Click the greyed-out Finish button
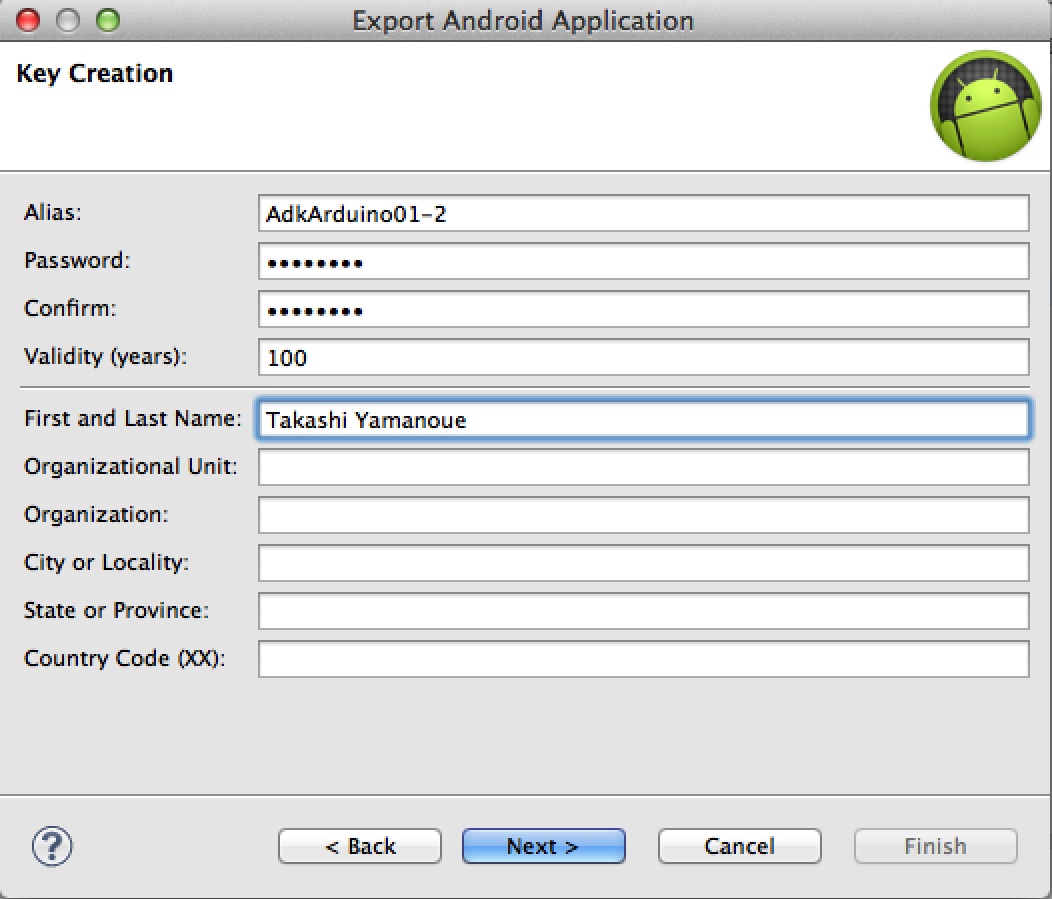The height and width of the screenshot is (899, 1052). click(x=935, y=846)
